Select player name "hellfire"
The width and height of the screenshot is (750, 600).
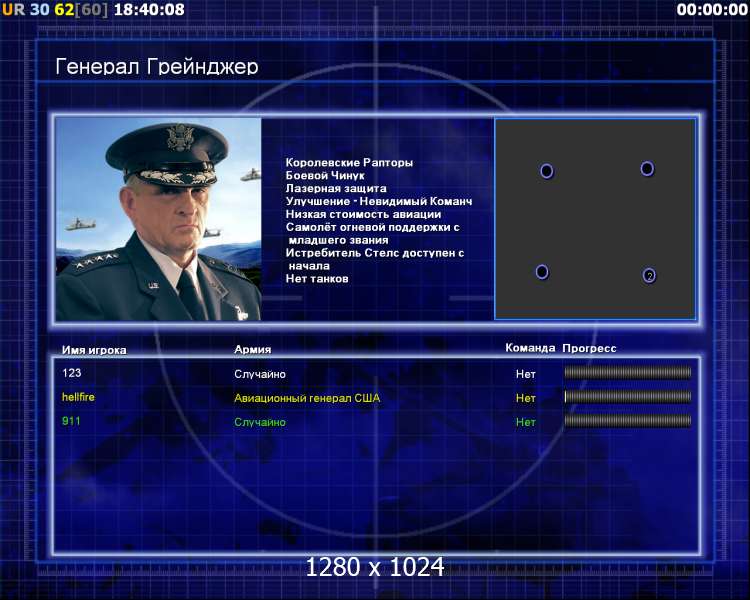pyautogui.click(x=78, y=397)
